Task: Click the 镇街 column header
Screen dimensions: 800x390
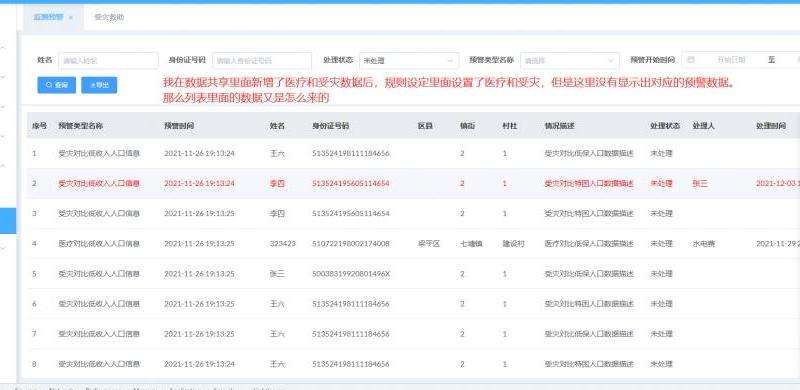Action: (467, 125)
